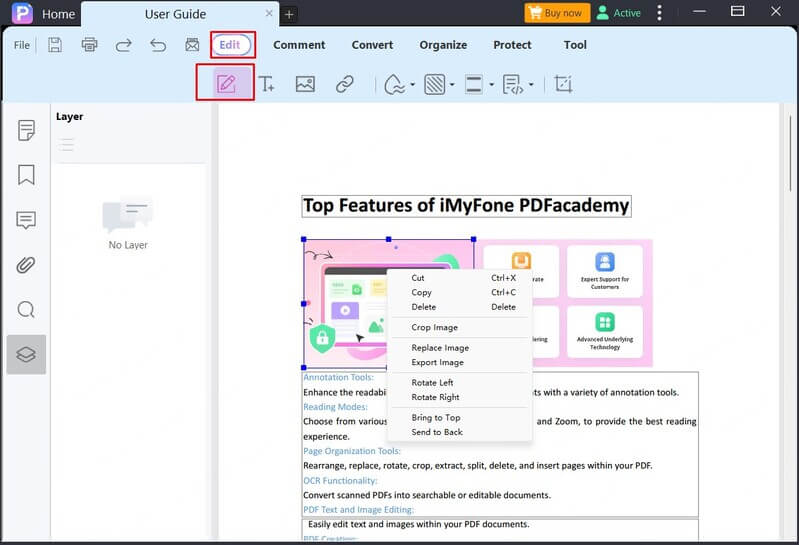Switch to the Protect tab

(x=512, y=45)
